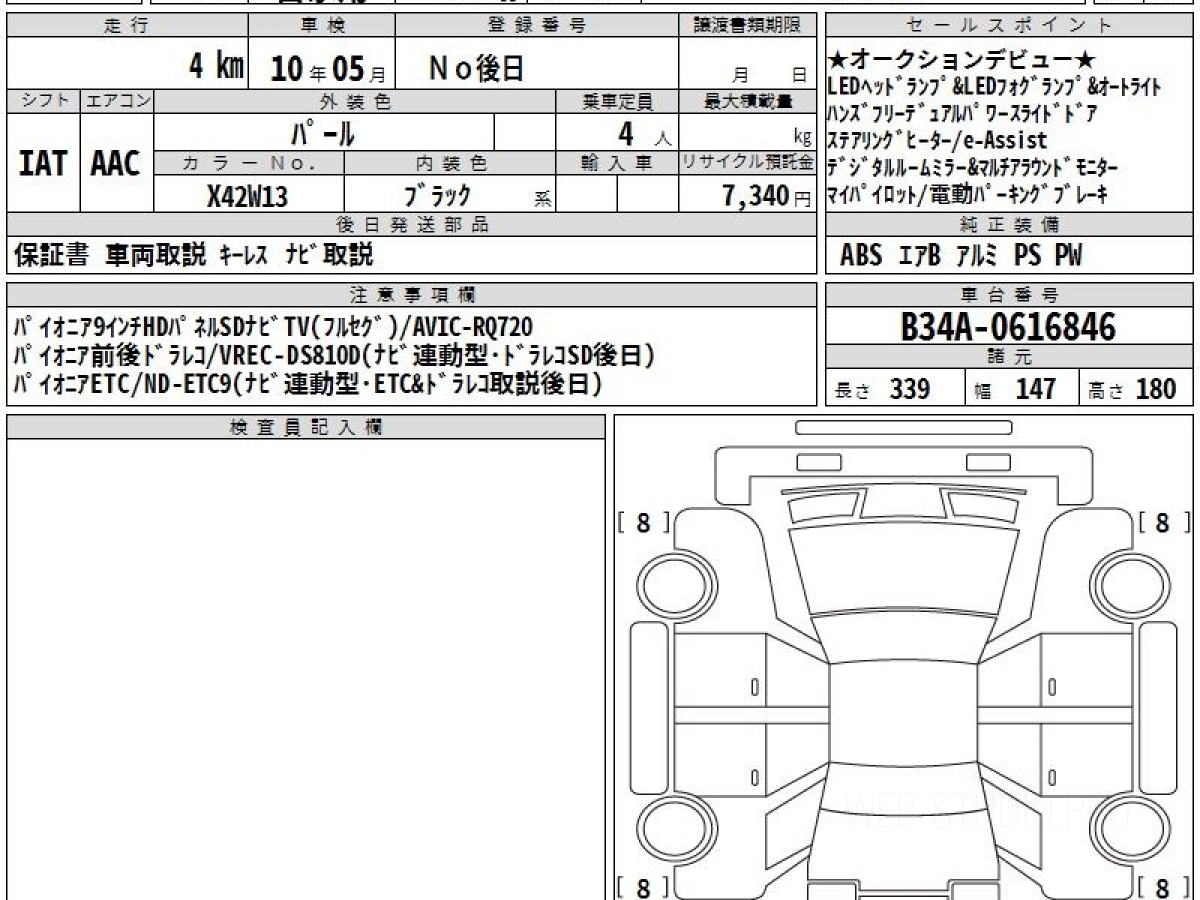
Task: Click the IAT shift type cell
Action: click(x=43, y=164)
